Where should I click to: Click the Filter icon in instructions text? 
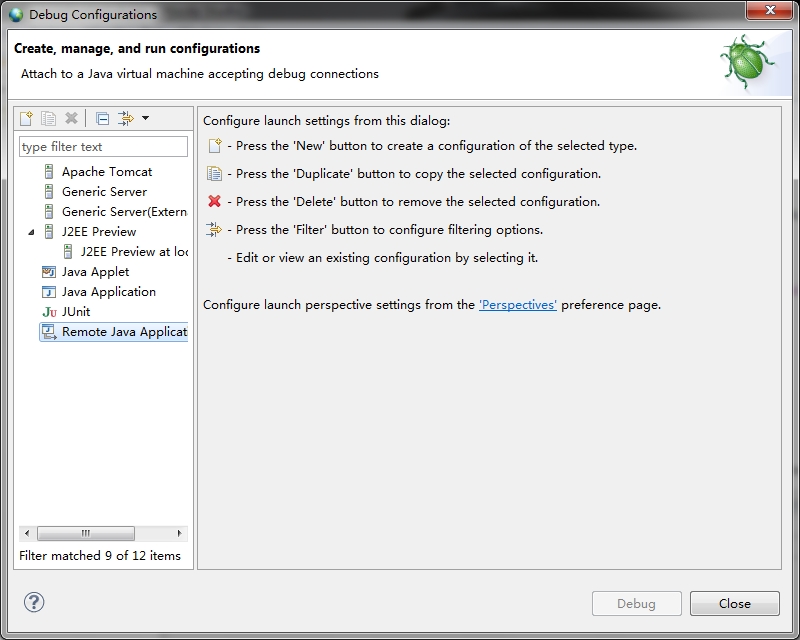(214, 230)
